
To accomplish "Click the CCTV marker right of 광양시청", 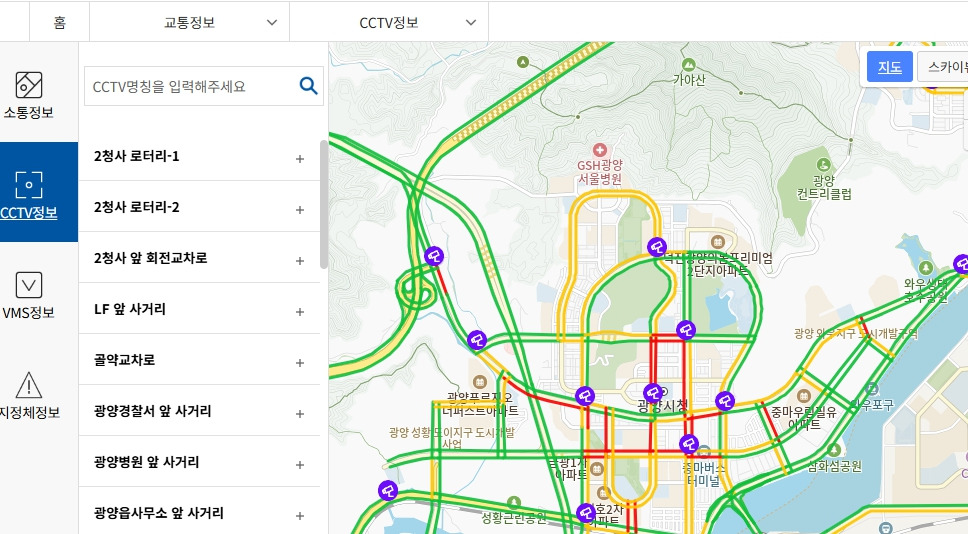I will click(x=725, y=401).
